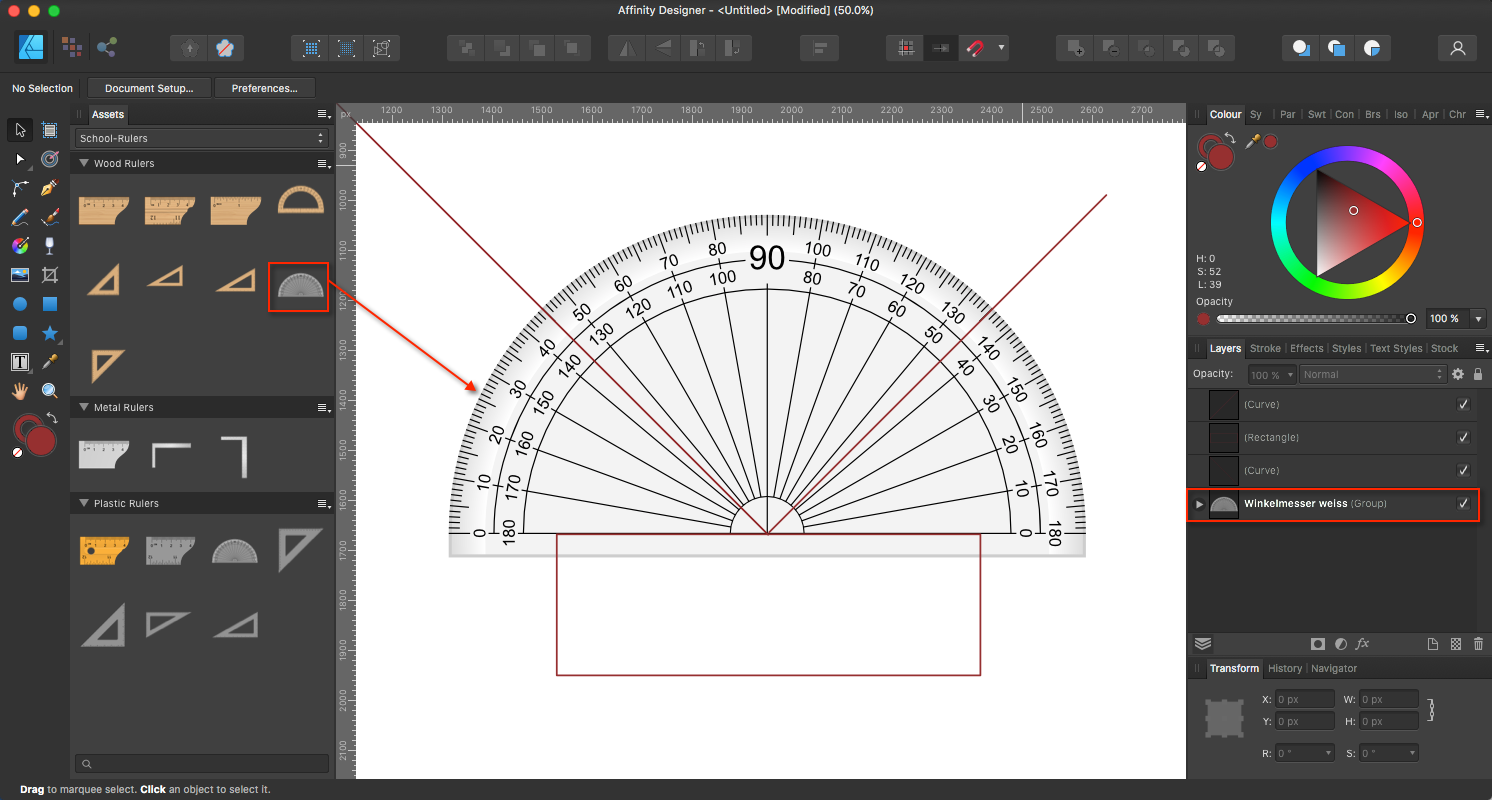Select the View hand tool
The image size is (1492, 800).
point(20,391)
